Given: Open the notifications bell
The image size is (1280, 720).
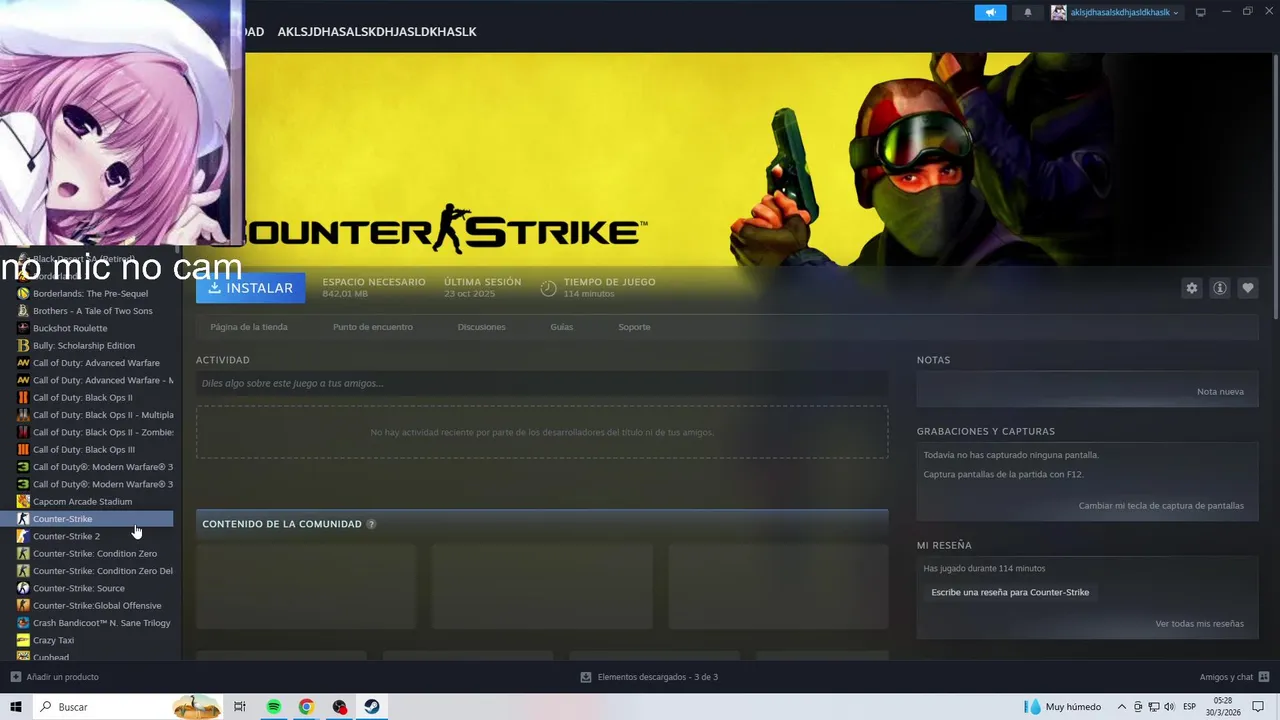Looking at the screenshot, I should click(x=1027, y=13).
